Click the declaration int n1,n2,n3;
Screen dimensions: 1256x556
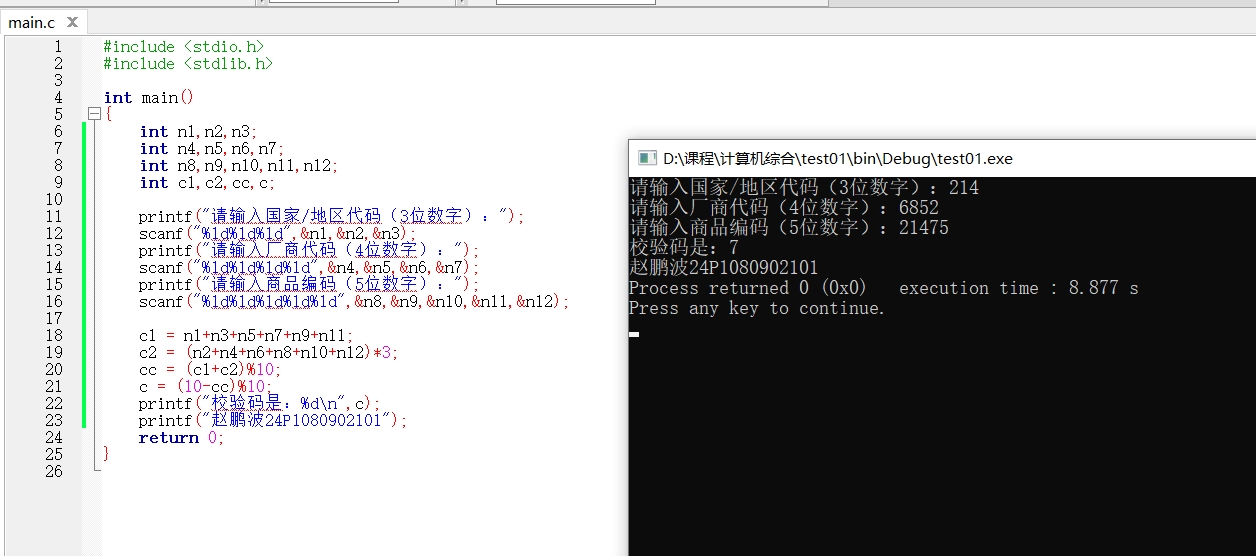point(198,131)
